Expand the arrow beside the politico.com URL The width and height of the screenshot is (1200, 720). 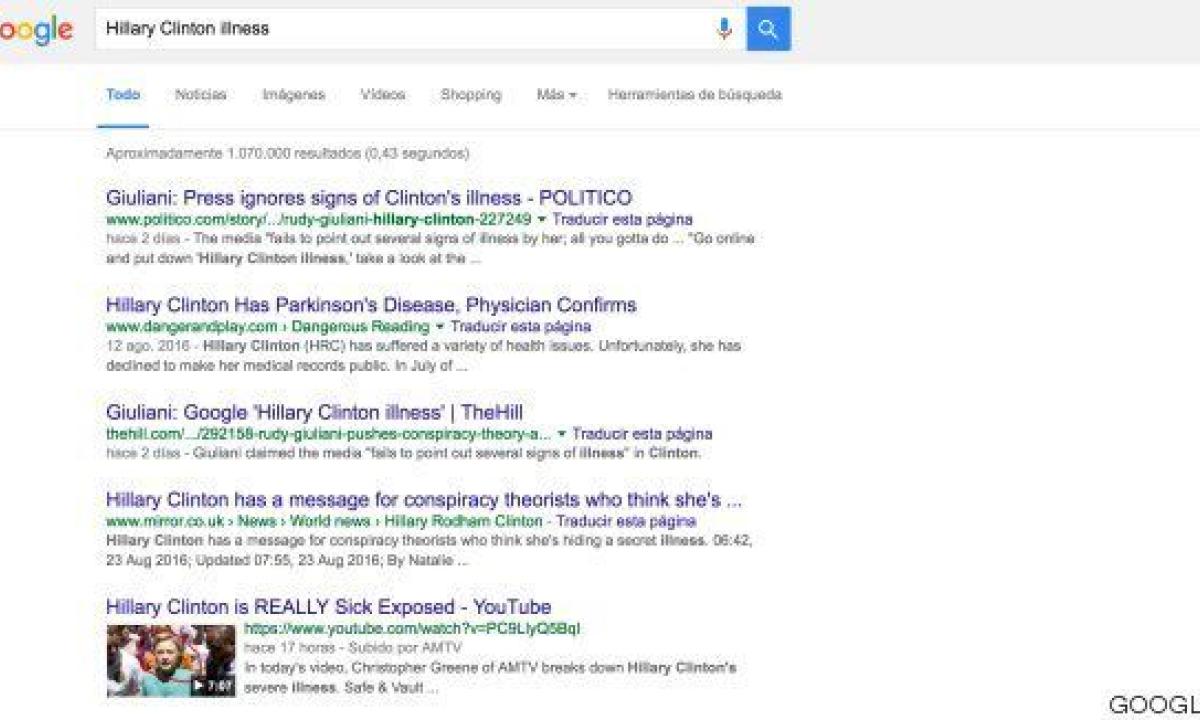click(x=542, y=219)
